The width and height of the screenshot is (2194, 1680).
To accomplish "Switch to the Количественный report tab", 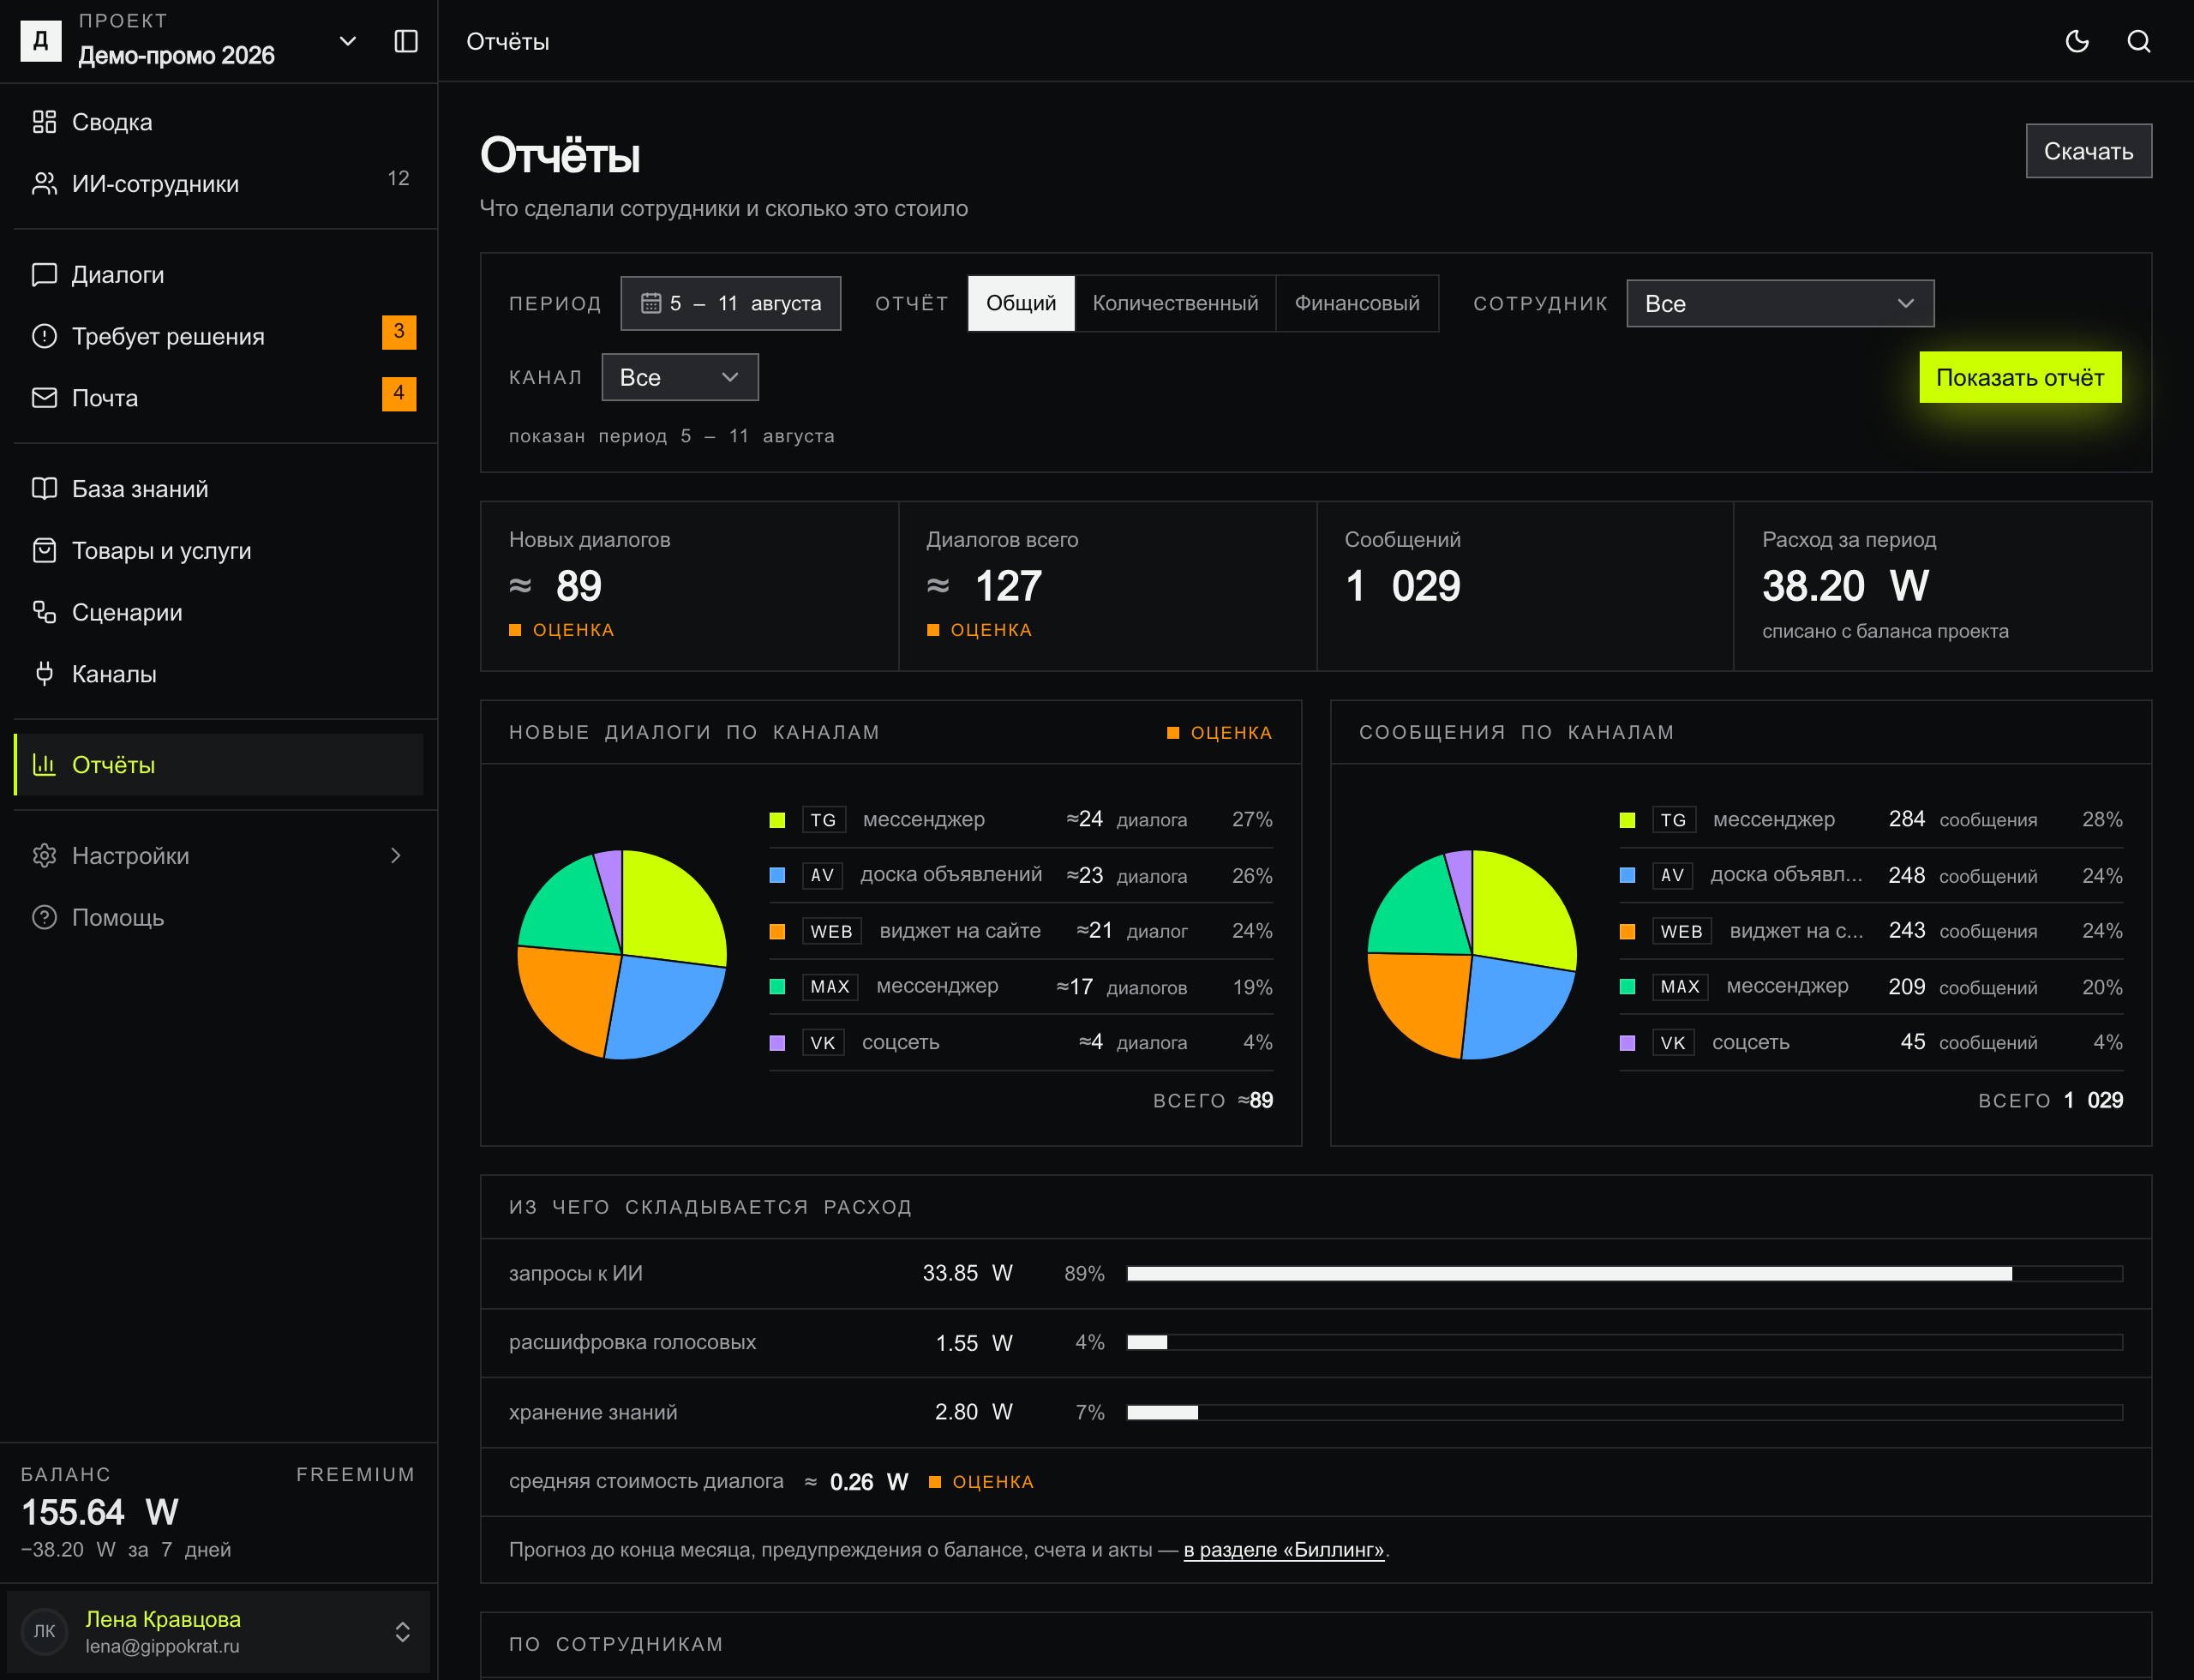I will 1175,303.
